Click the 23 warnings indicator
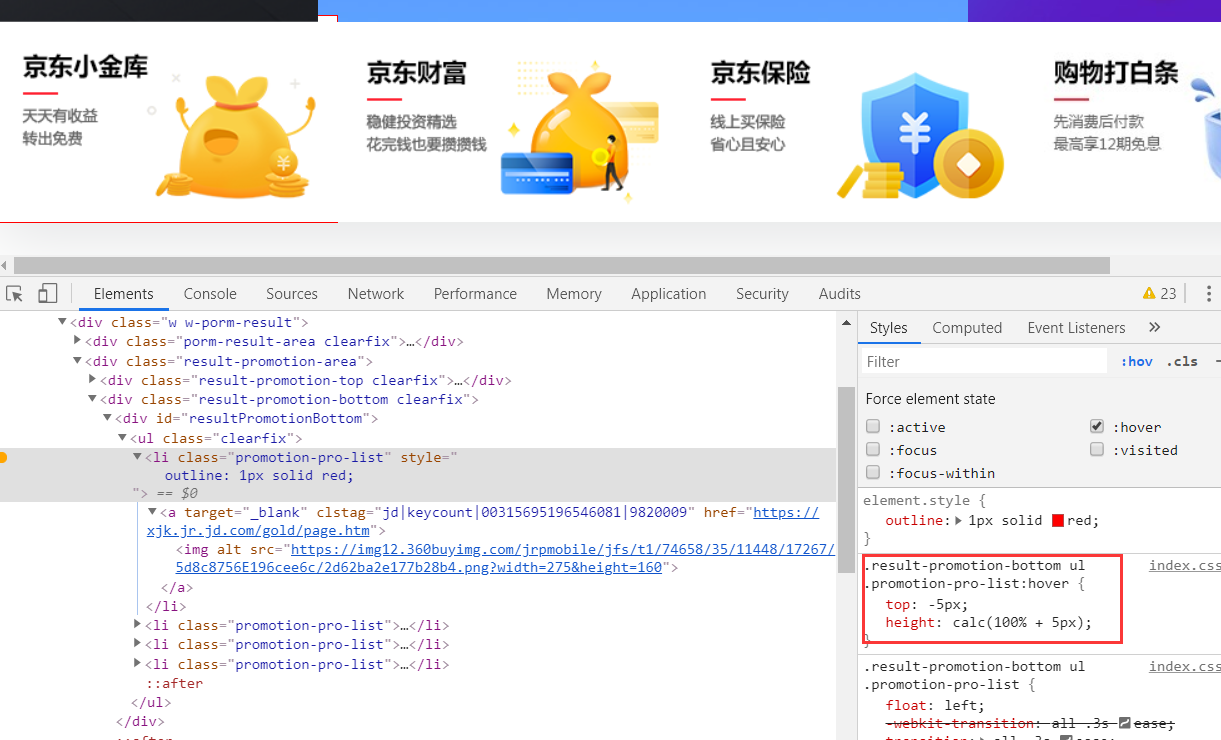This screenshot has height=740, width=1221. point(1160,293)
